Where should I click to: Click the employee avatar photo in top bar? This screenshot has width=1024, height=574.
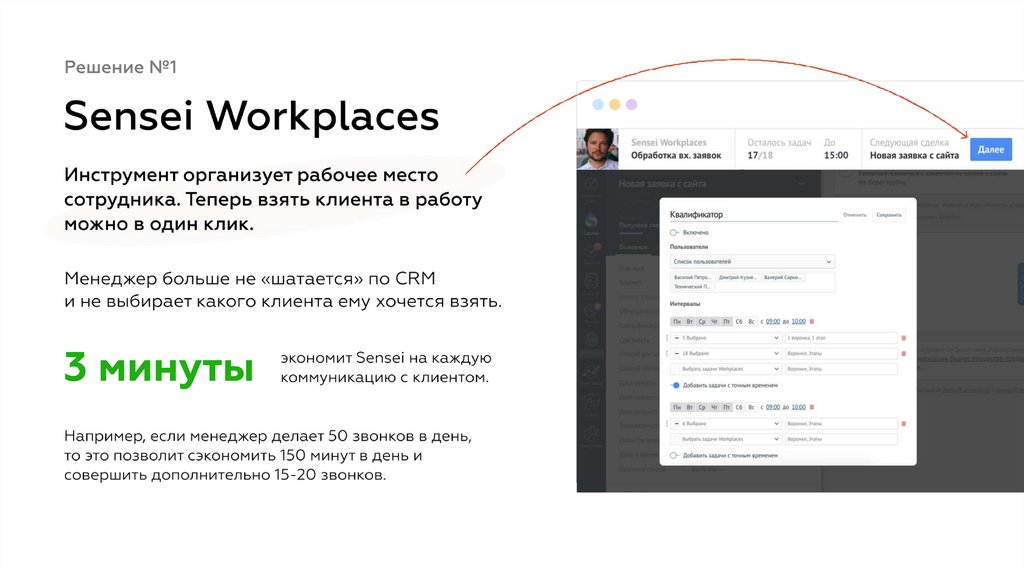click(x=598, y=150)
